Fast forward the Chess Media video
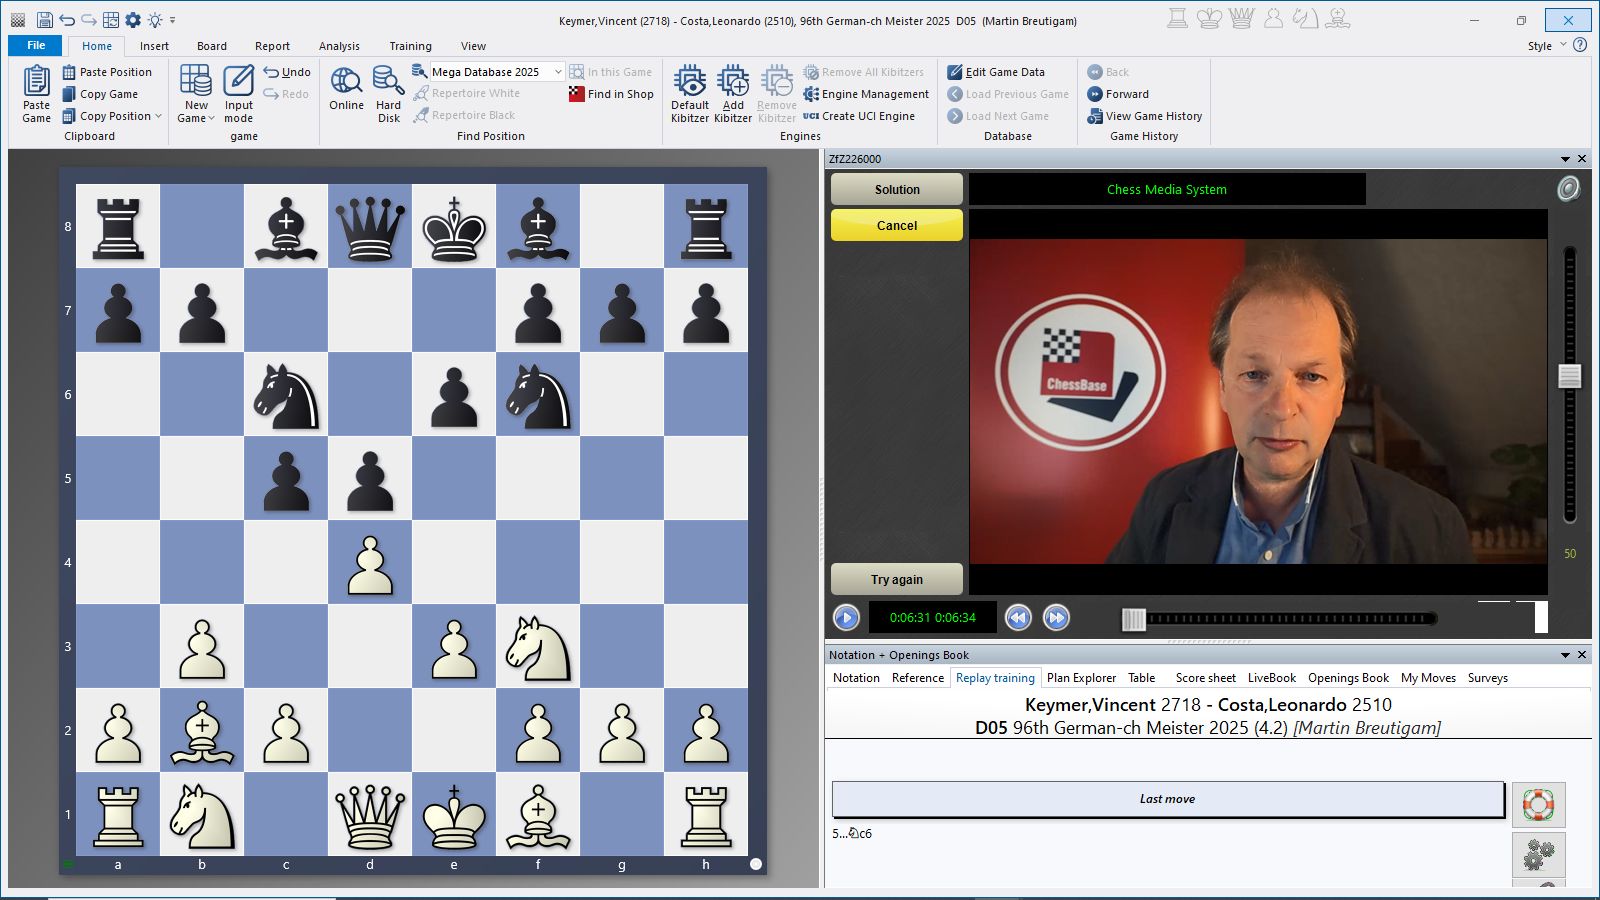The width and height of the screenshot is (1600, 900). (1056, 618)
